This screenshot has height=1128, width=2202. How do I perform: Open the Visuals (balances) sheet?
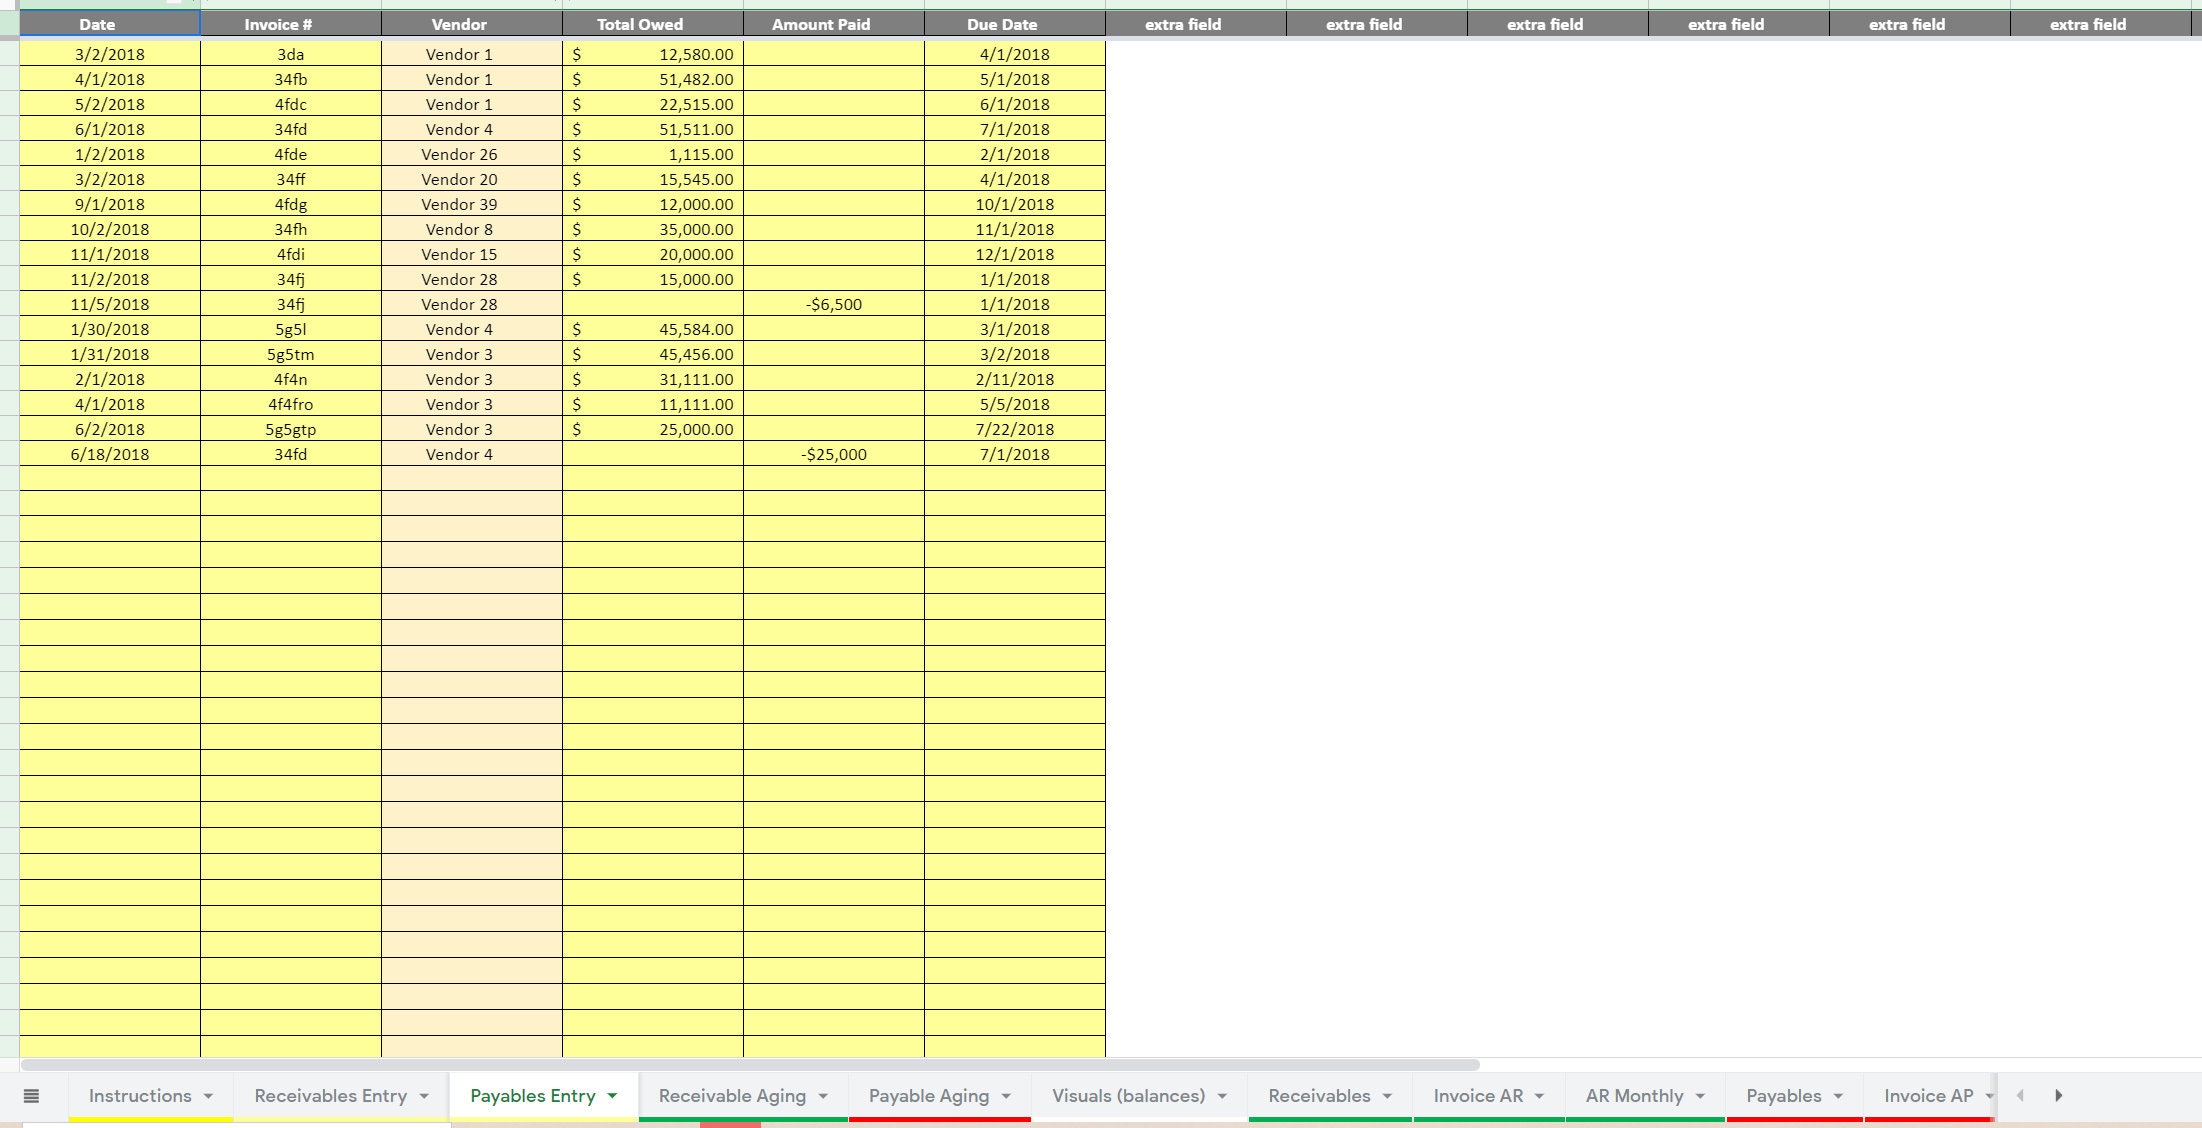1128,1096
